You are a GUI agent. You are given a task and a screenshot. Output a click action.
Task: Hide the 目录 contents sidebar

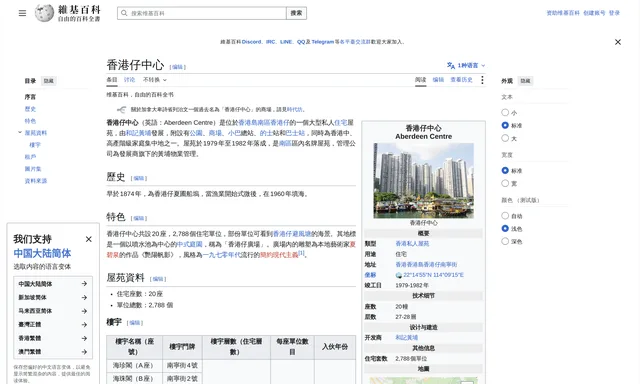[x=49, y=81]
